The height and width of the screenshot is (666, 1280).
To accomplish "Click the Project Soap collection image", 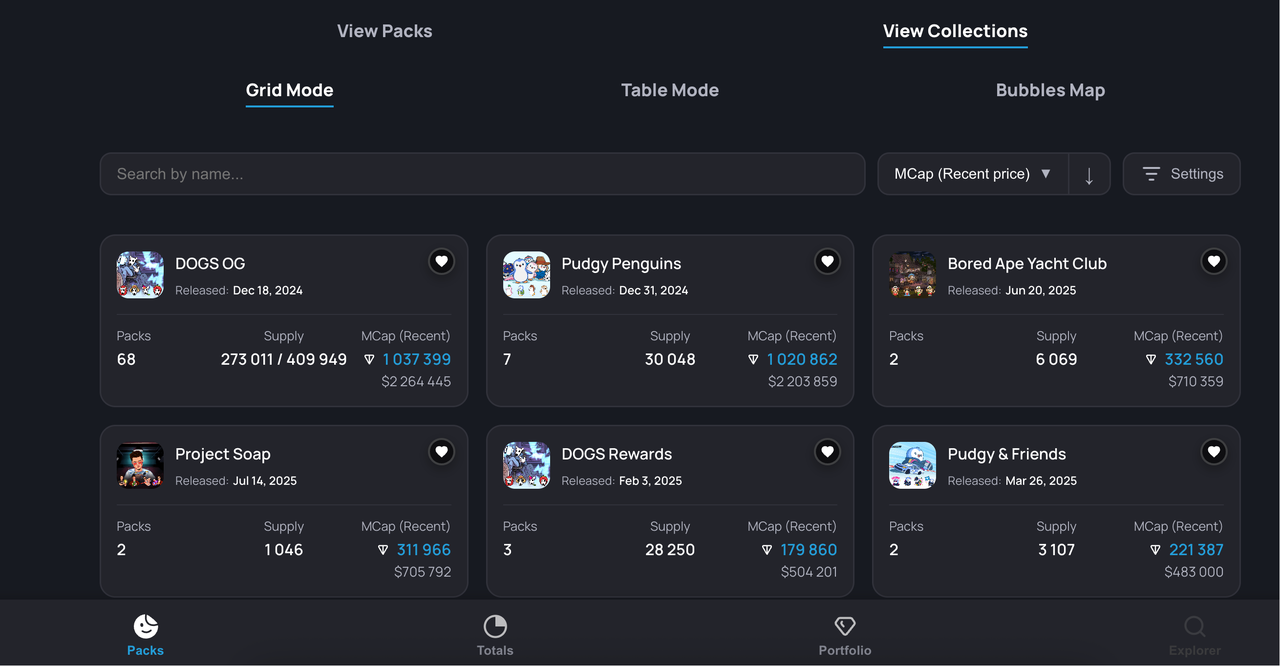I will click(x=140, y=465).
